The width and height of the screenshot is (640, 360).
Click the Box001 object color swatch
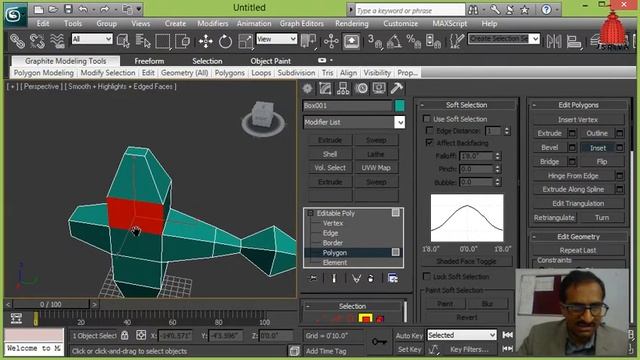(400, 106)
